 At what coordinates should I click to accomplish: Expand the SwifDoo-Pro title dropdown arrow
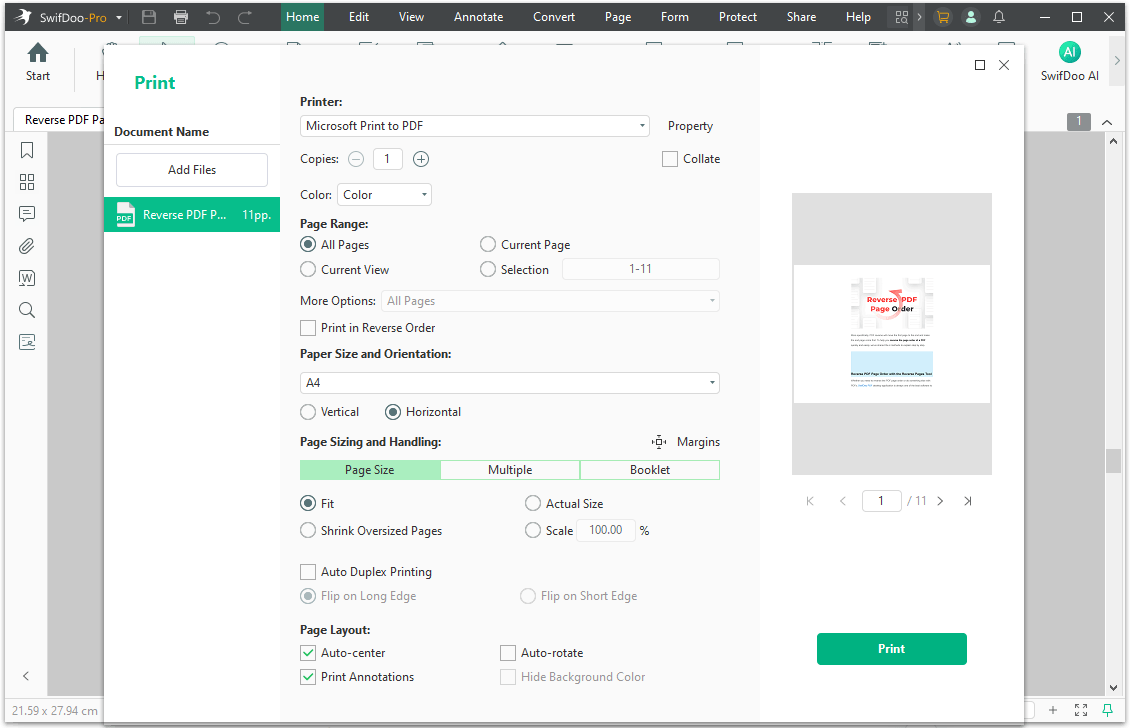[119, 17]
